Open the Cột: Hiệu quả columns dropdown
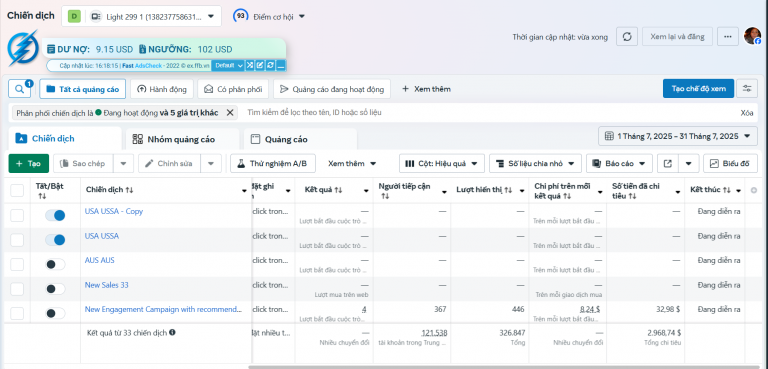 [x=441, y=164]
